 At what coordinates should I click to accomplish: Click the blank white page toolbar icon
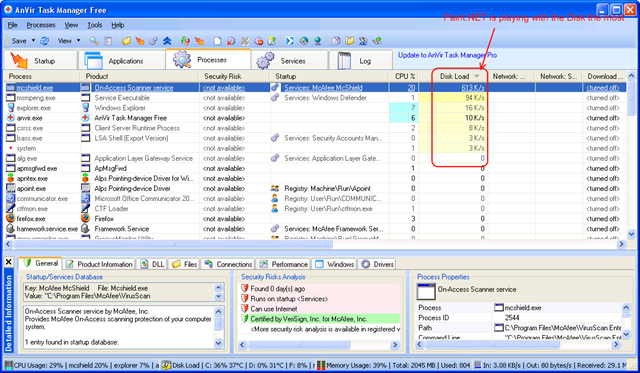(x=217, y=41)
